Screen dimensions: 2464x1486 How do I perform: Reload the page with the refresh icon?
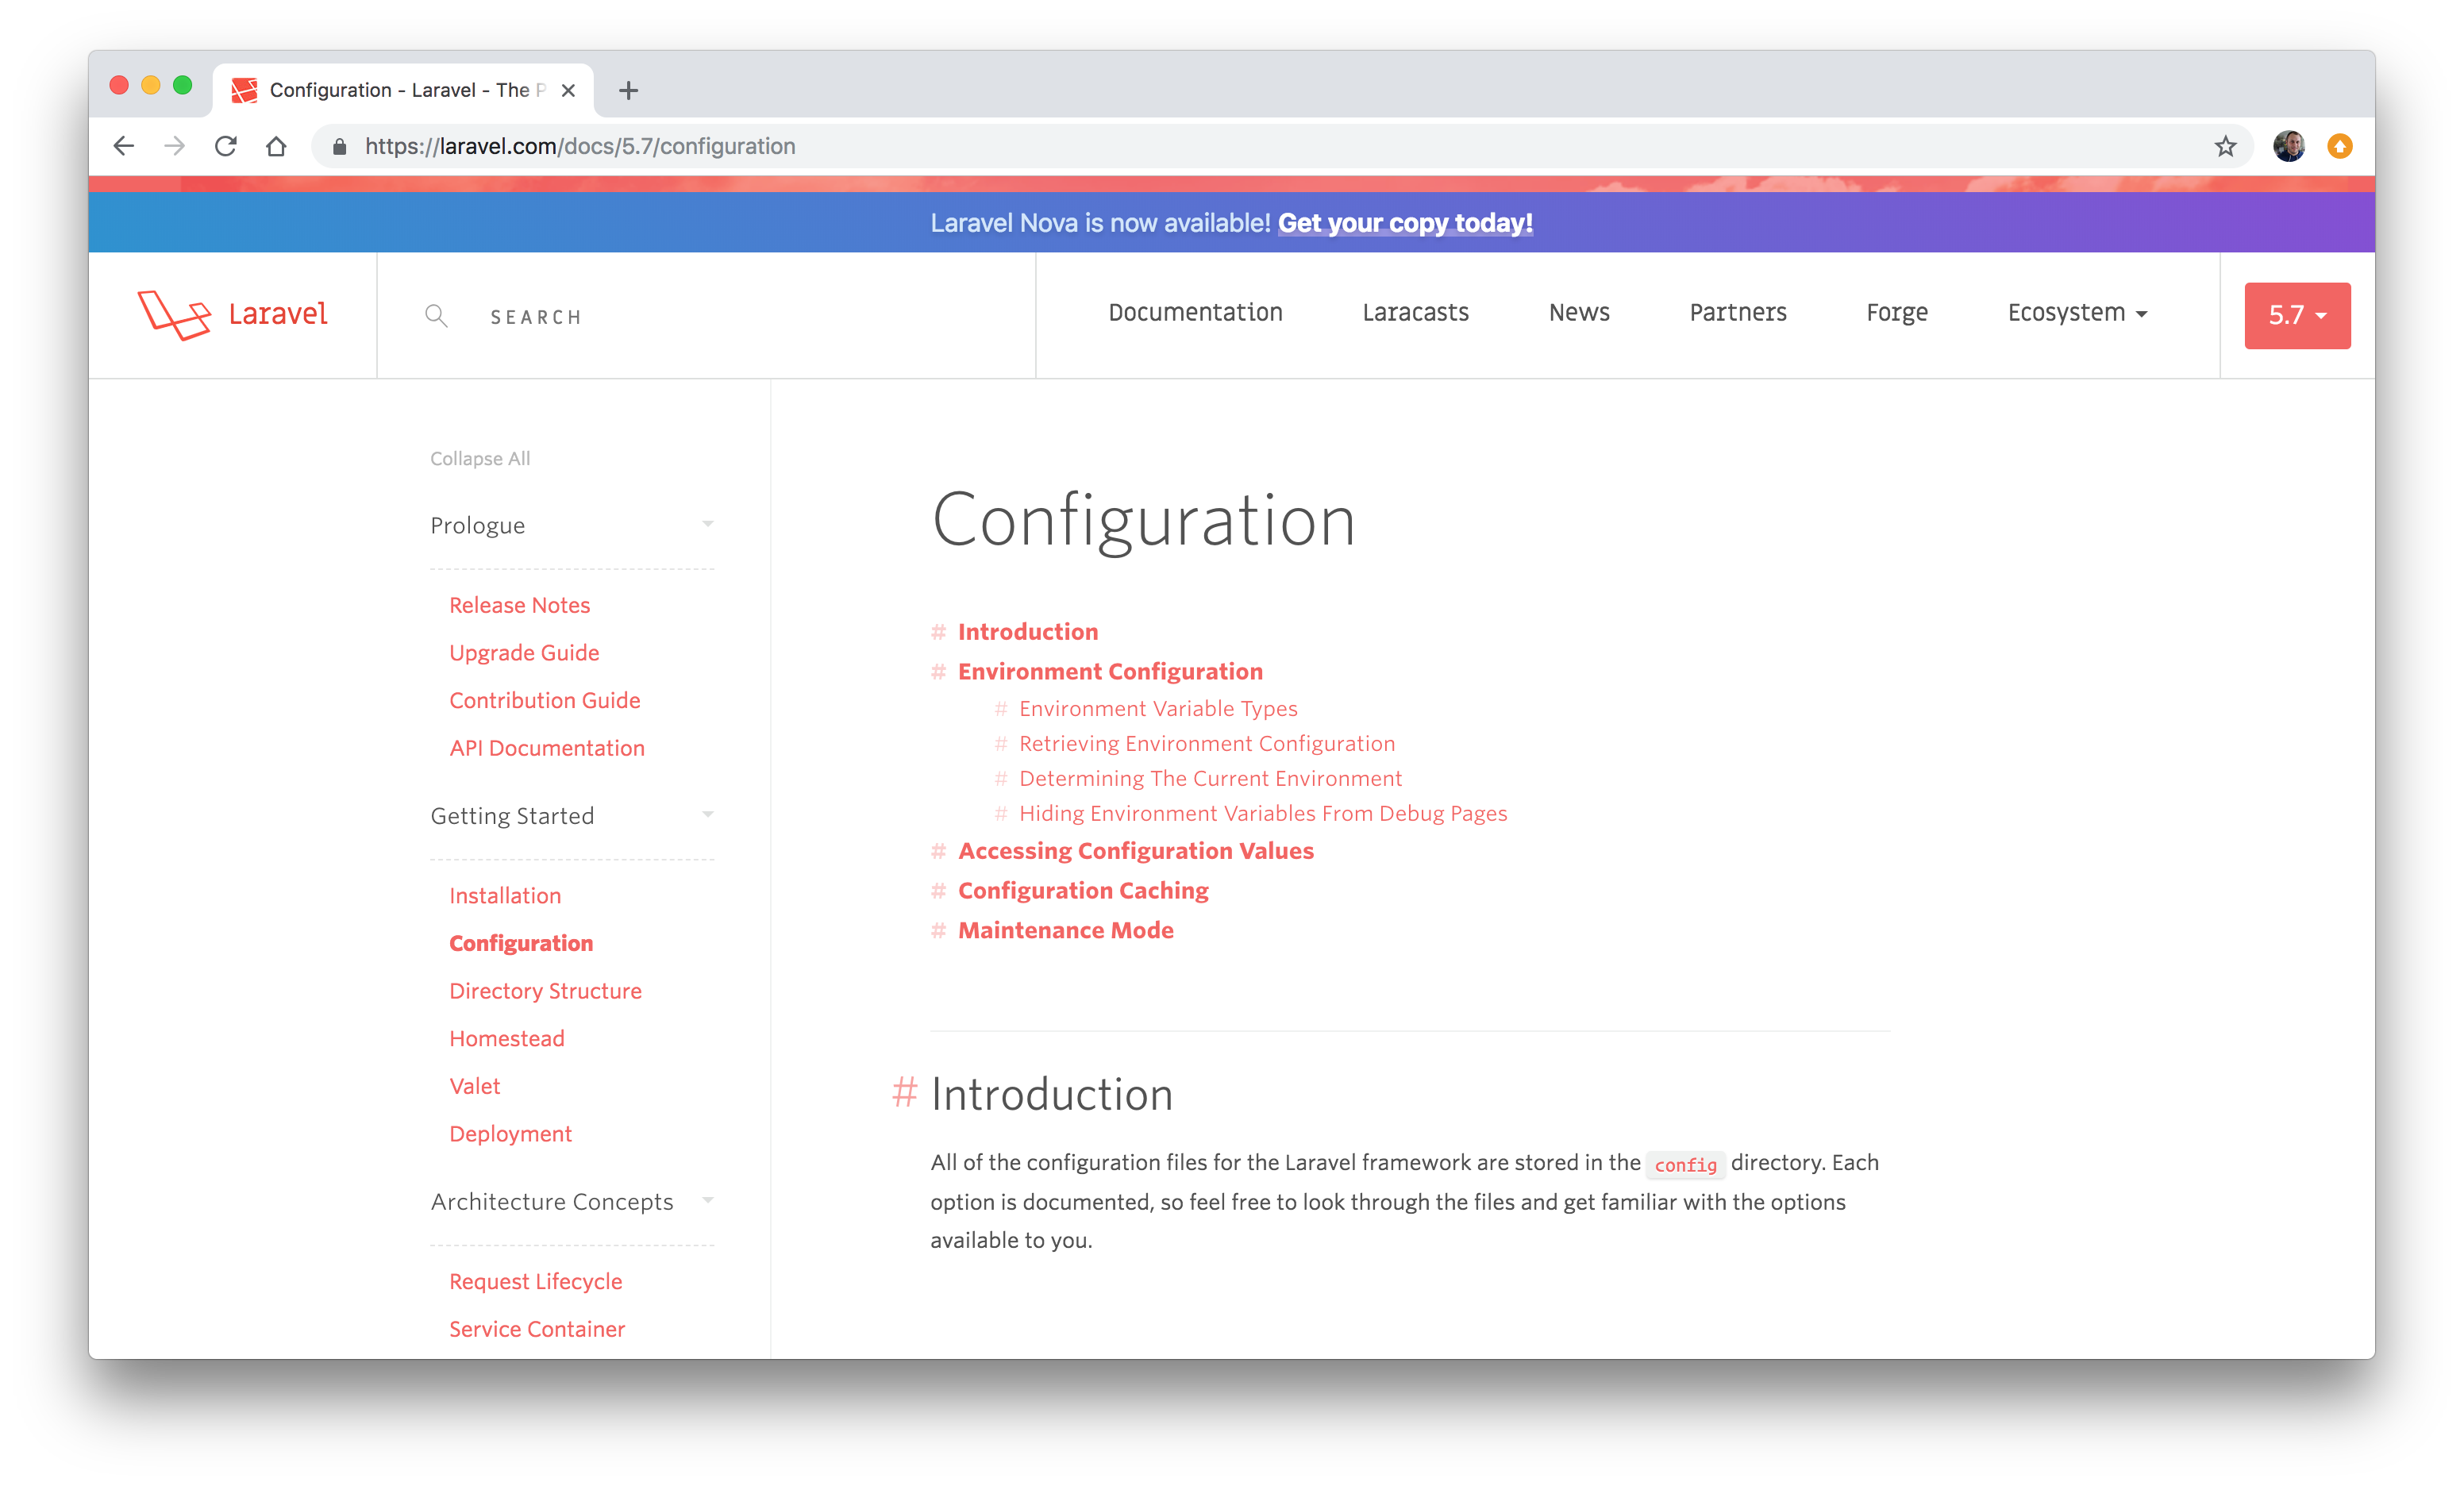tap(226, 146)
